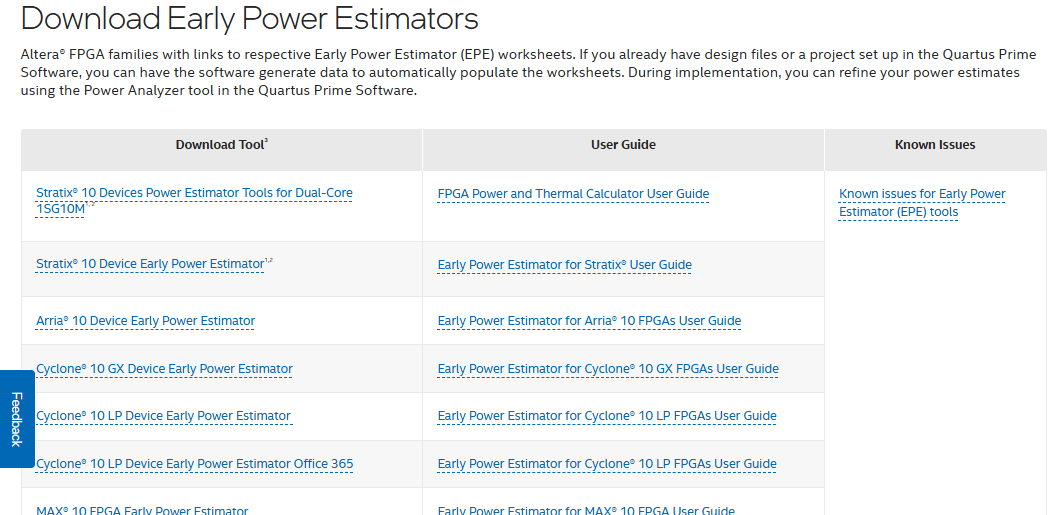Open Cyclone 10 GX FPGAs User Guide link

[608, 368]
